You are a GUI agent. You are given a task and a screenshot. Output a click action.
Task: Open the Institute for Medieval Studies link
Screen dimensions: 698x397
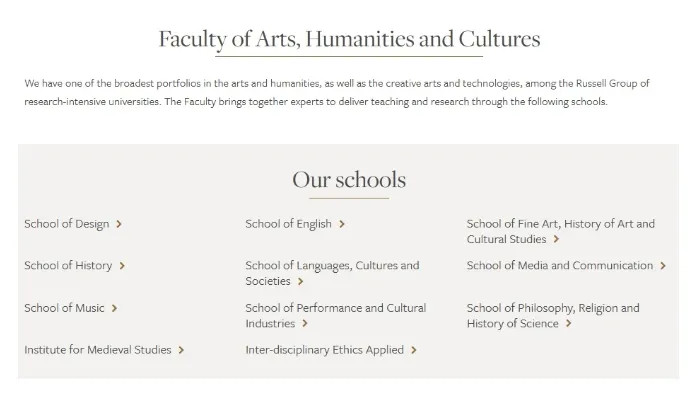[98, 350]
